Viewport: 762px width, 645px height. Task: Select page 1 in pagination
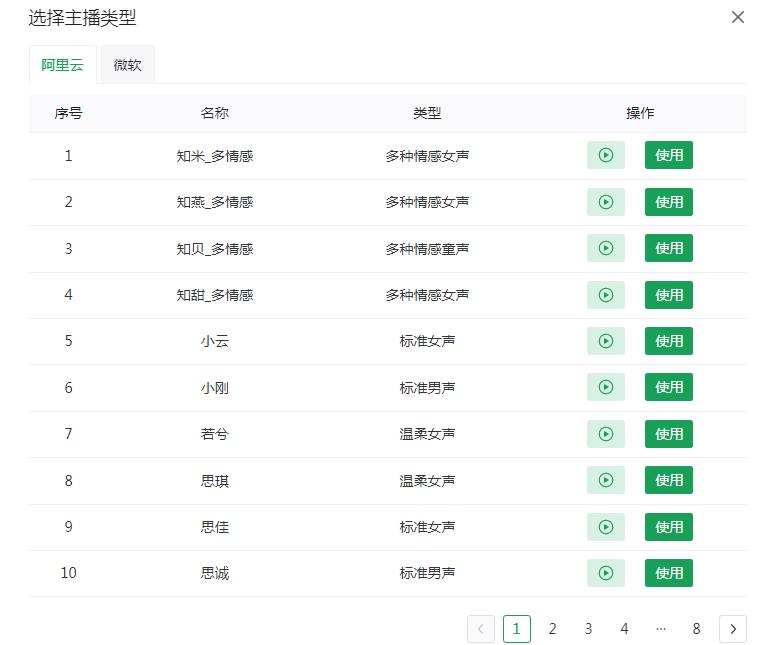(x=517, y=628)
